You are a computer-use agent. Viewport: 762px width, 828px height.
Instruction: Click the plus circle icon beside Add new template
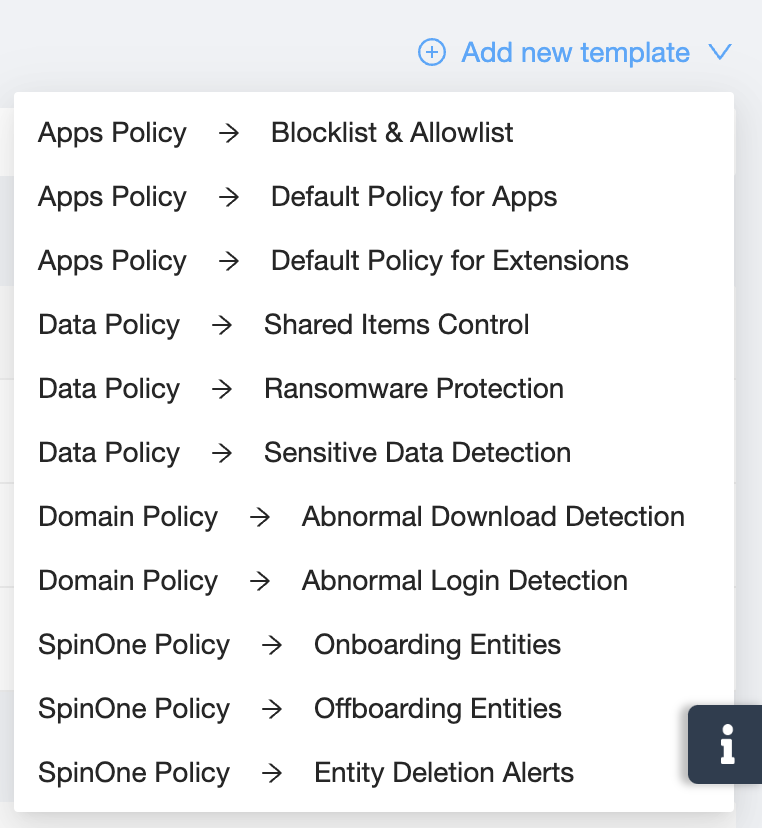coord(431,52)
